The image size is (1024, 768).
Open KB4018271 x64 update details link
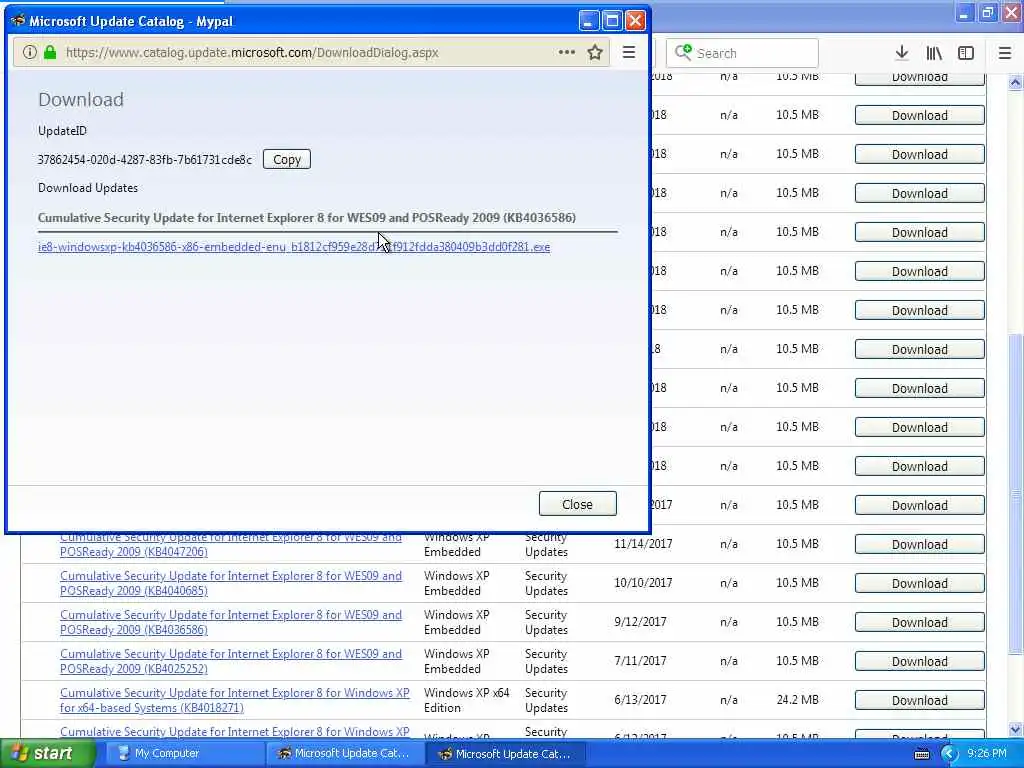[x=234, y=700]
